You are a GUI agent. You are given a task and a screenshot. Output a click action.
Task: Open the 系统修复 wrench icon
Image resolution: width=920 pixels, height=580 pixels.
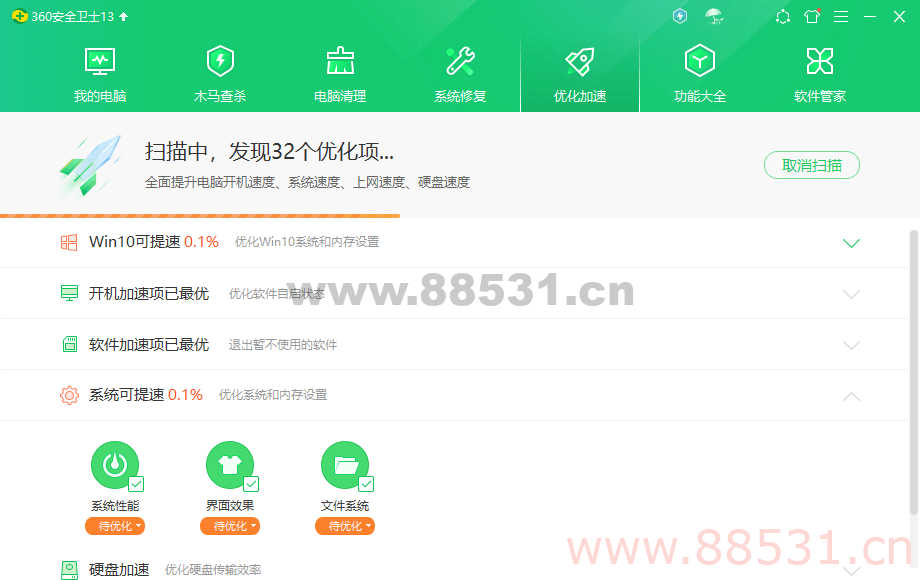coord(460,61)
